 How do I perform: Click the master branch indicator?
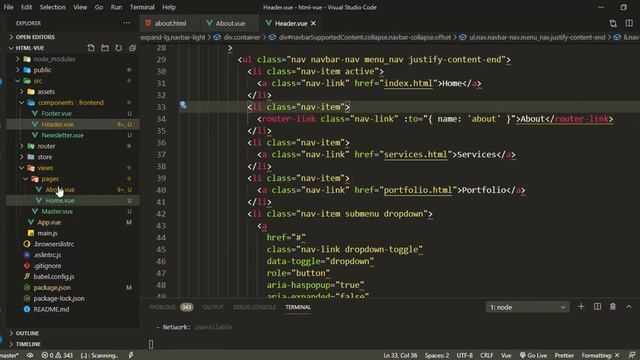coord(9,355)
